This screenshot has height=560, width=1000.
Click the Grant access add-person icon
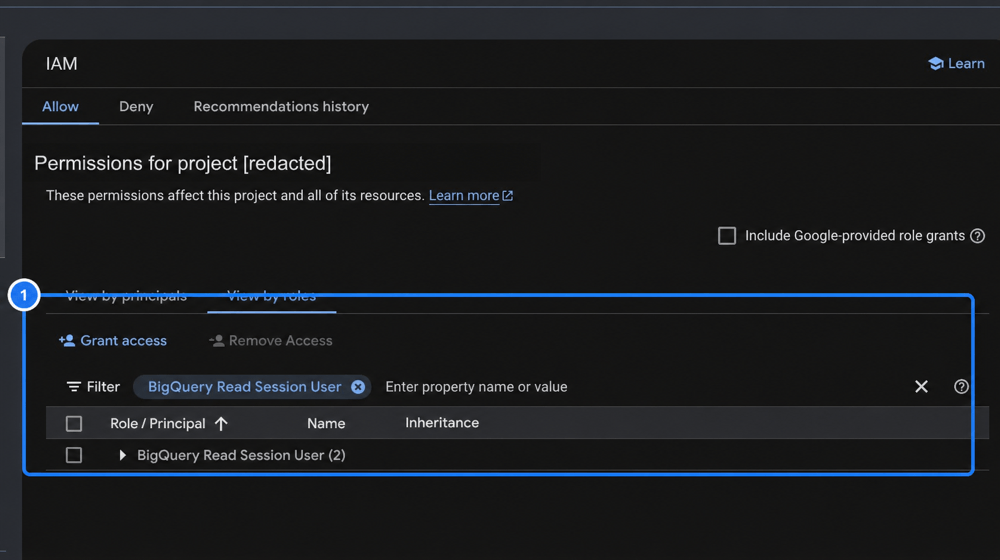coord(67,341)
